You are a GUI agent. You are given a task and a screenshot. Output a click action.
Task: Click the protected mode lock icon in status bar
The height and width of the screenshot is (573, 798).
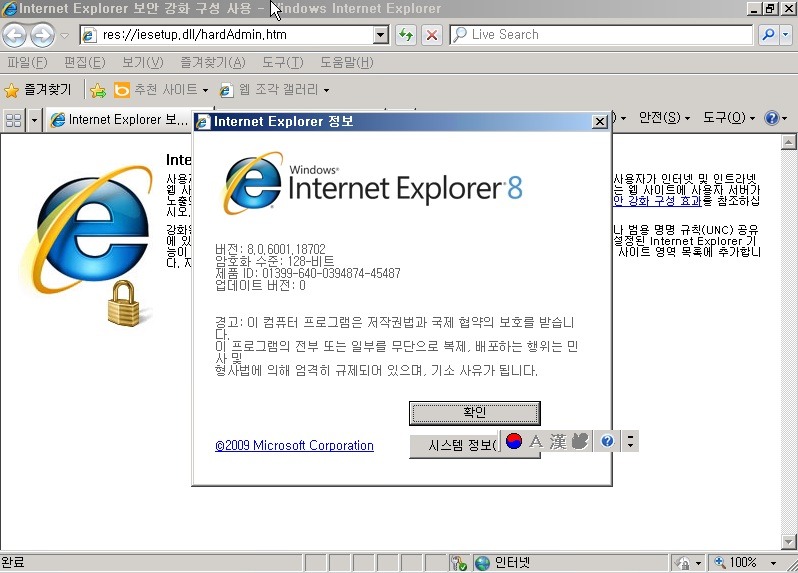pyautogui.click(x=683, y=562)
